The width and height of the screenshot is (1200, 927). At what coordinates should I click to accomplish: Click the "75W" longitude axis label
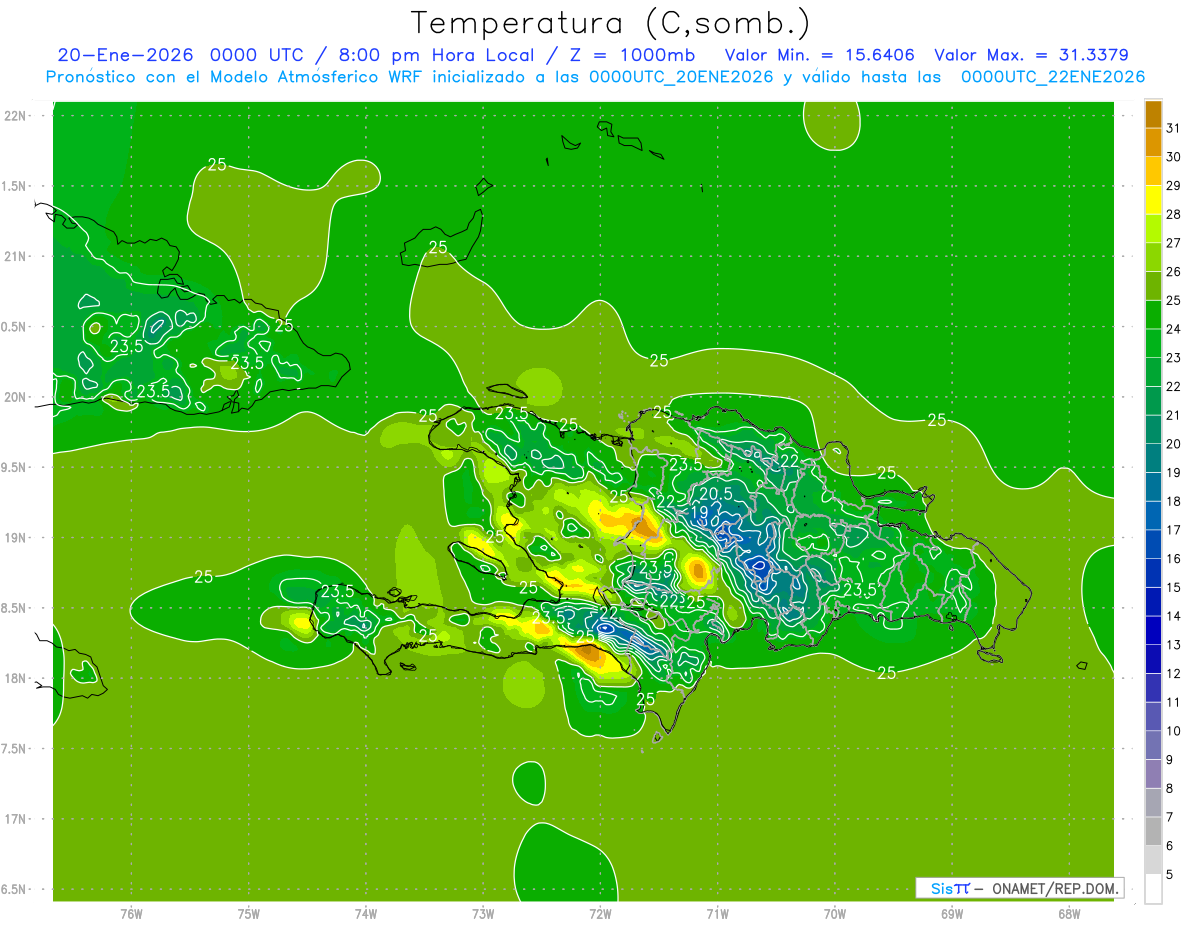[x=248, y=913]
